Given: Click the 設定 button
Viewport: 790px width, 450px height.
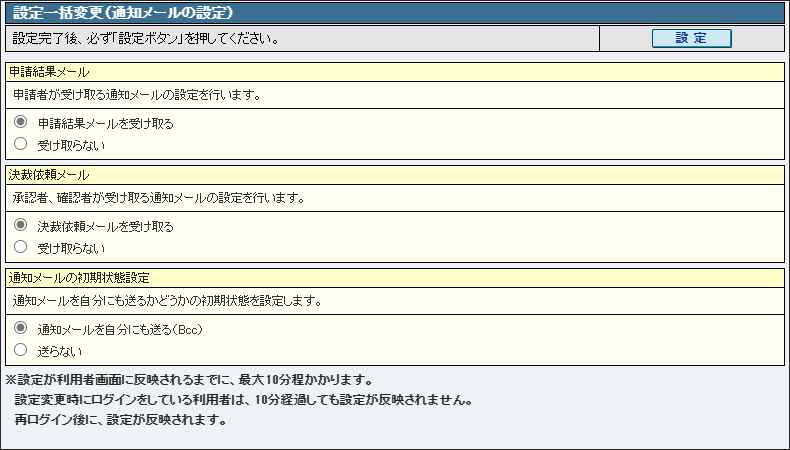Looking at the screenshot, I should point(691,38).
